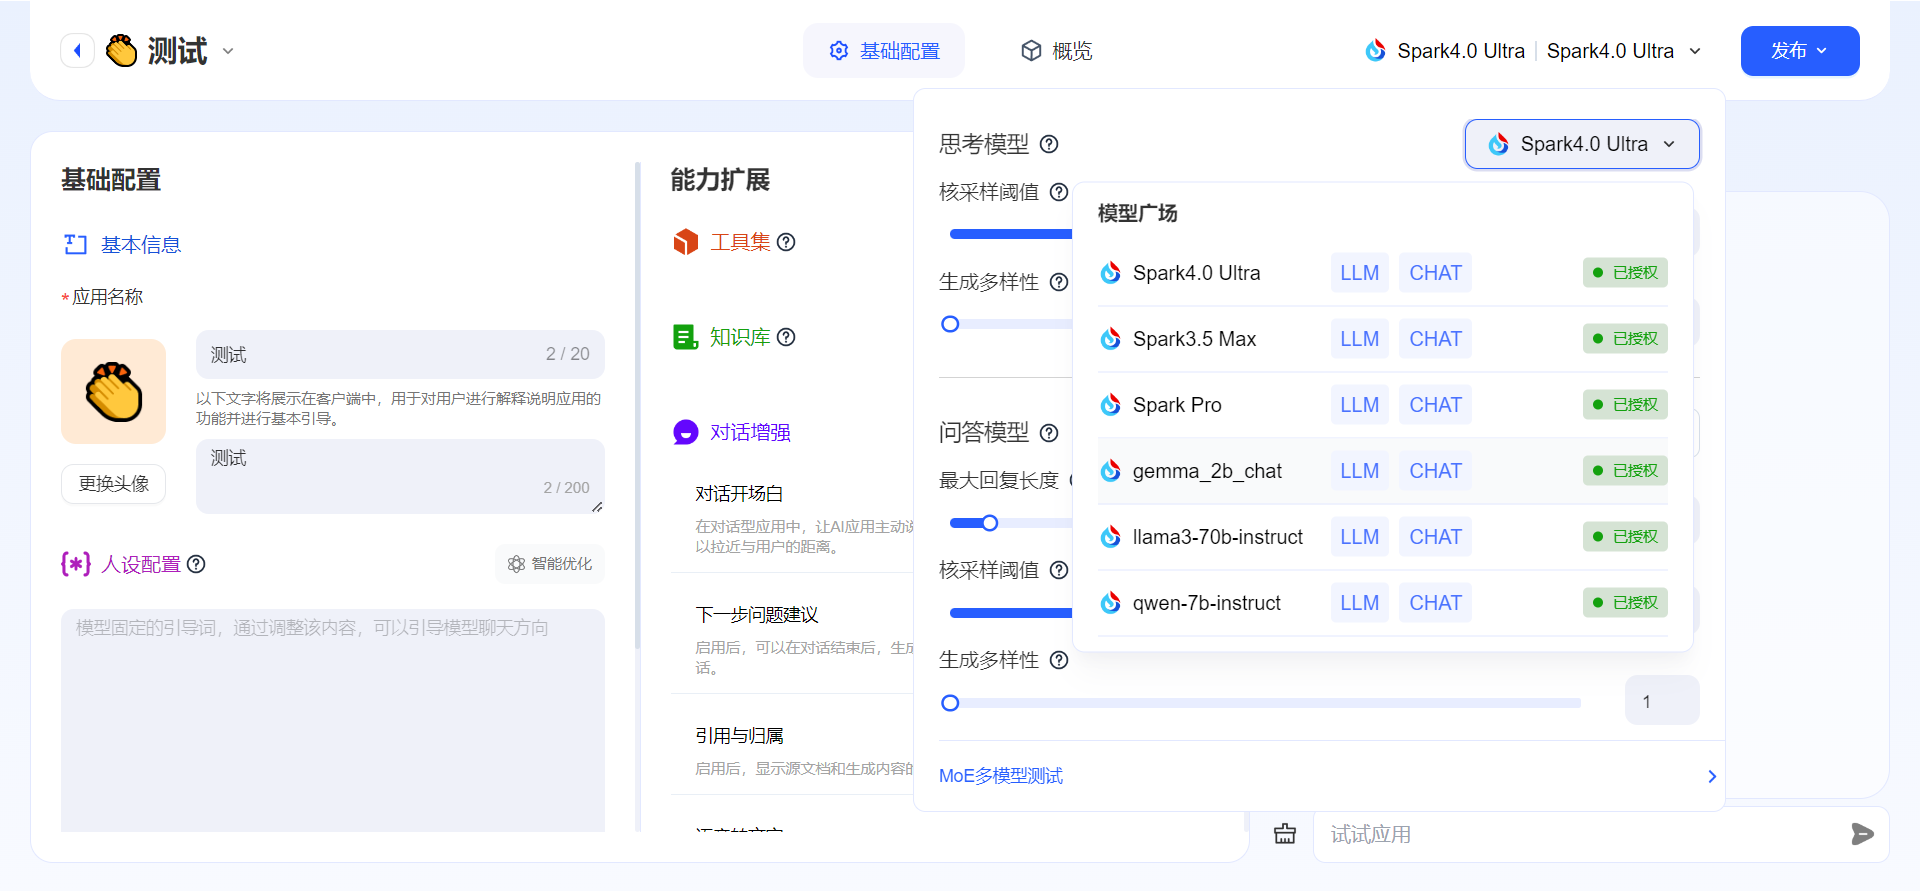Click the bottom 生成多样性 slider handle
The image size is (1920, 891).
pyautogui.click(x=951, y=703)
